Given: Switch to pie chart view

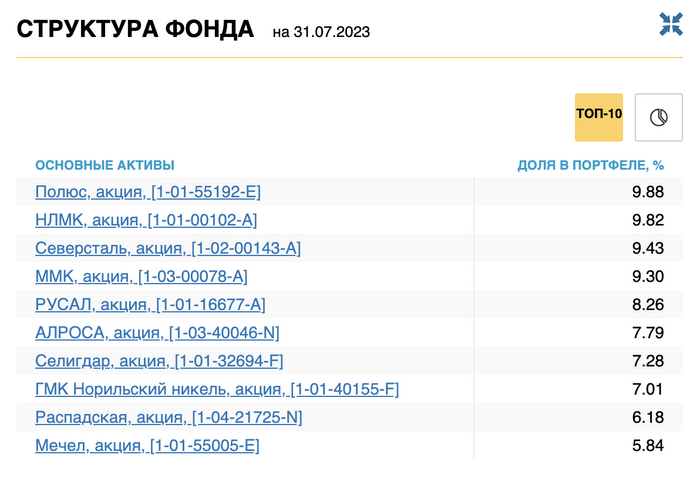Looking at the screenshot, I should click(658, 117).
